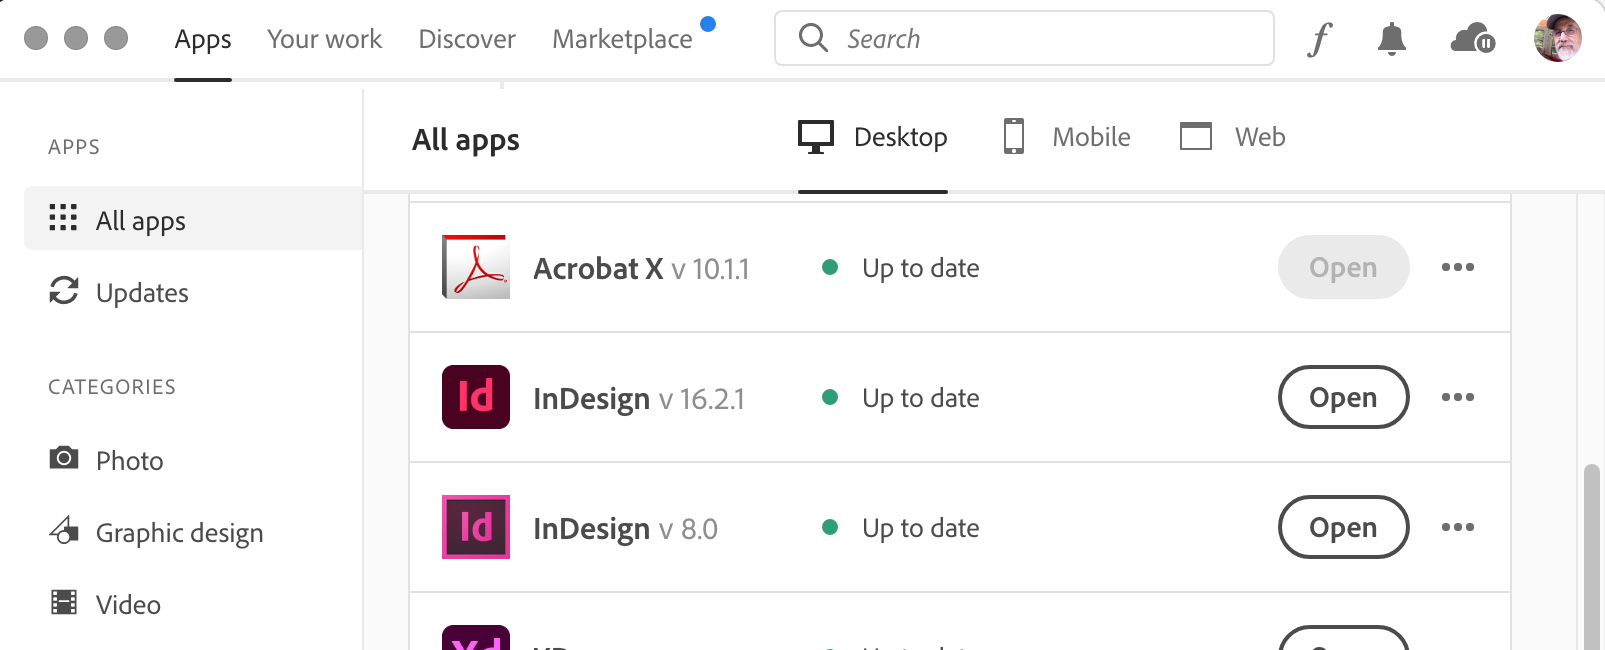Open more options for Acrobat X
This screenshot has height=650, width=1605.
(1458, 267)
